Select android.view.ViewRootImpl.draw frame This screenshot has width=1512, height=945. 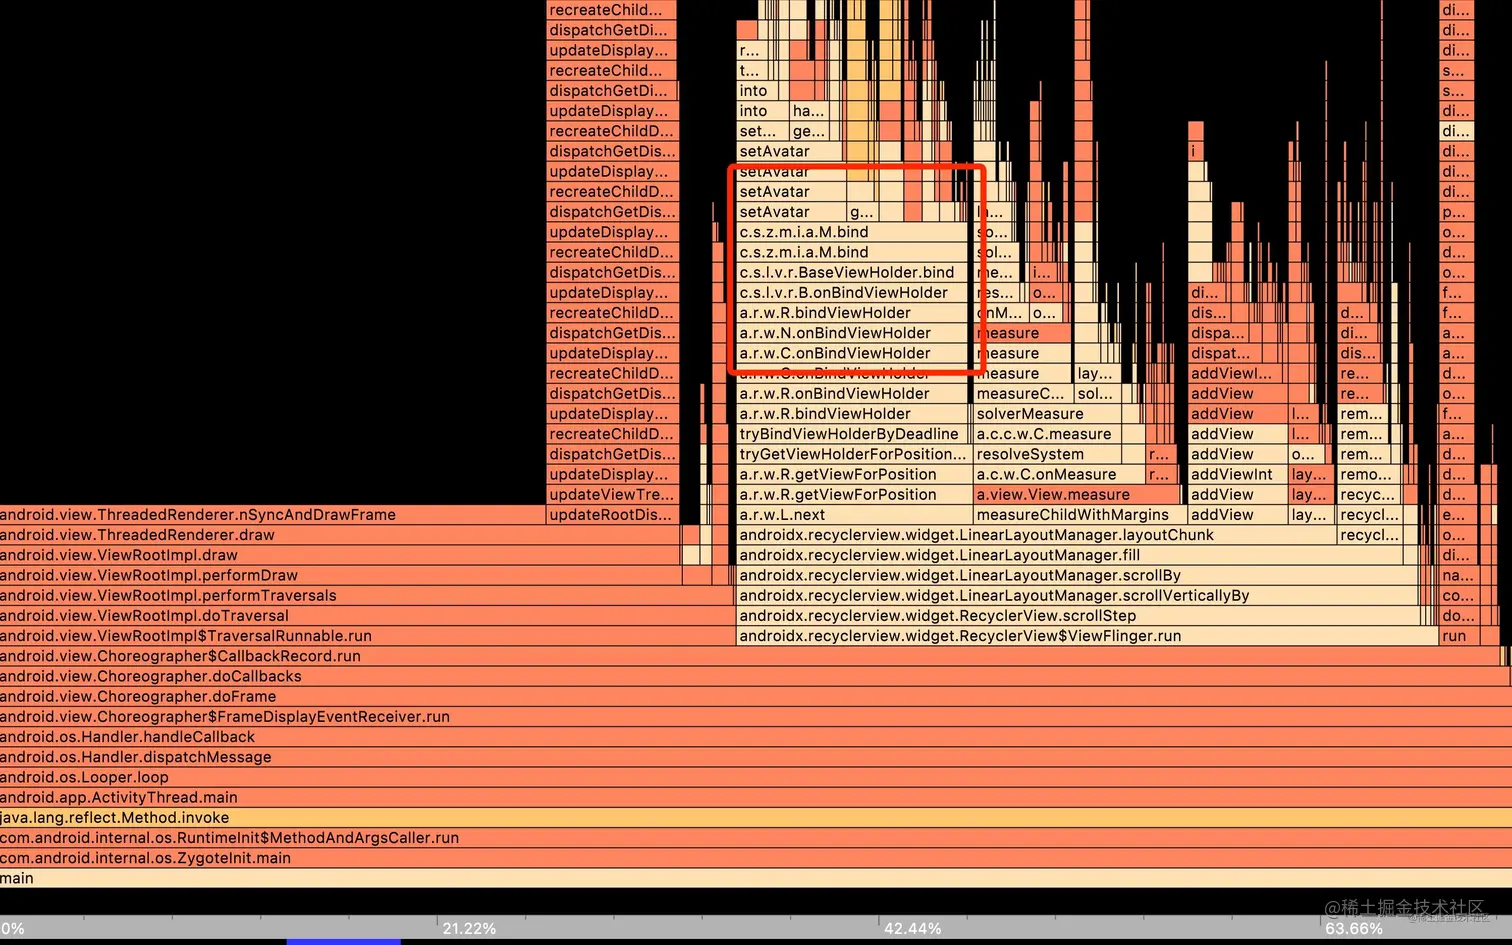pyautogui.click(x=340, y=555)
